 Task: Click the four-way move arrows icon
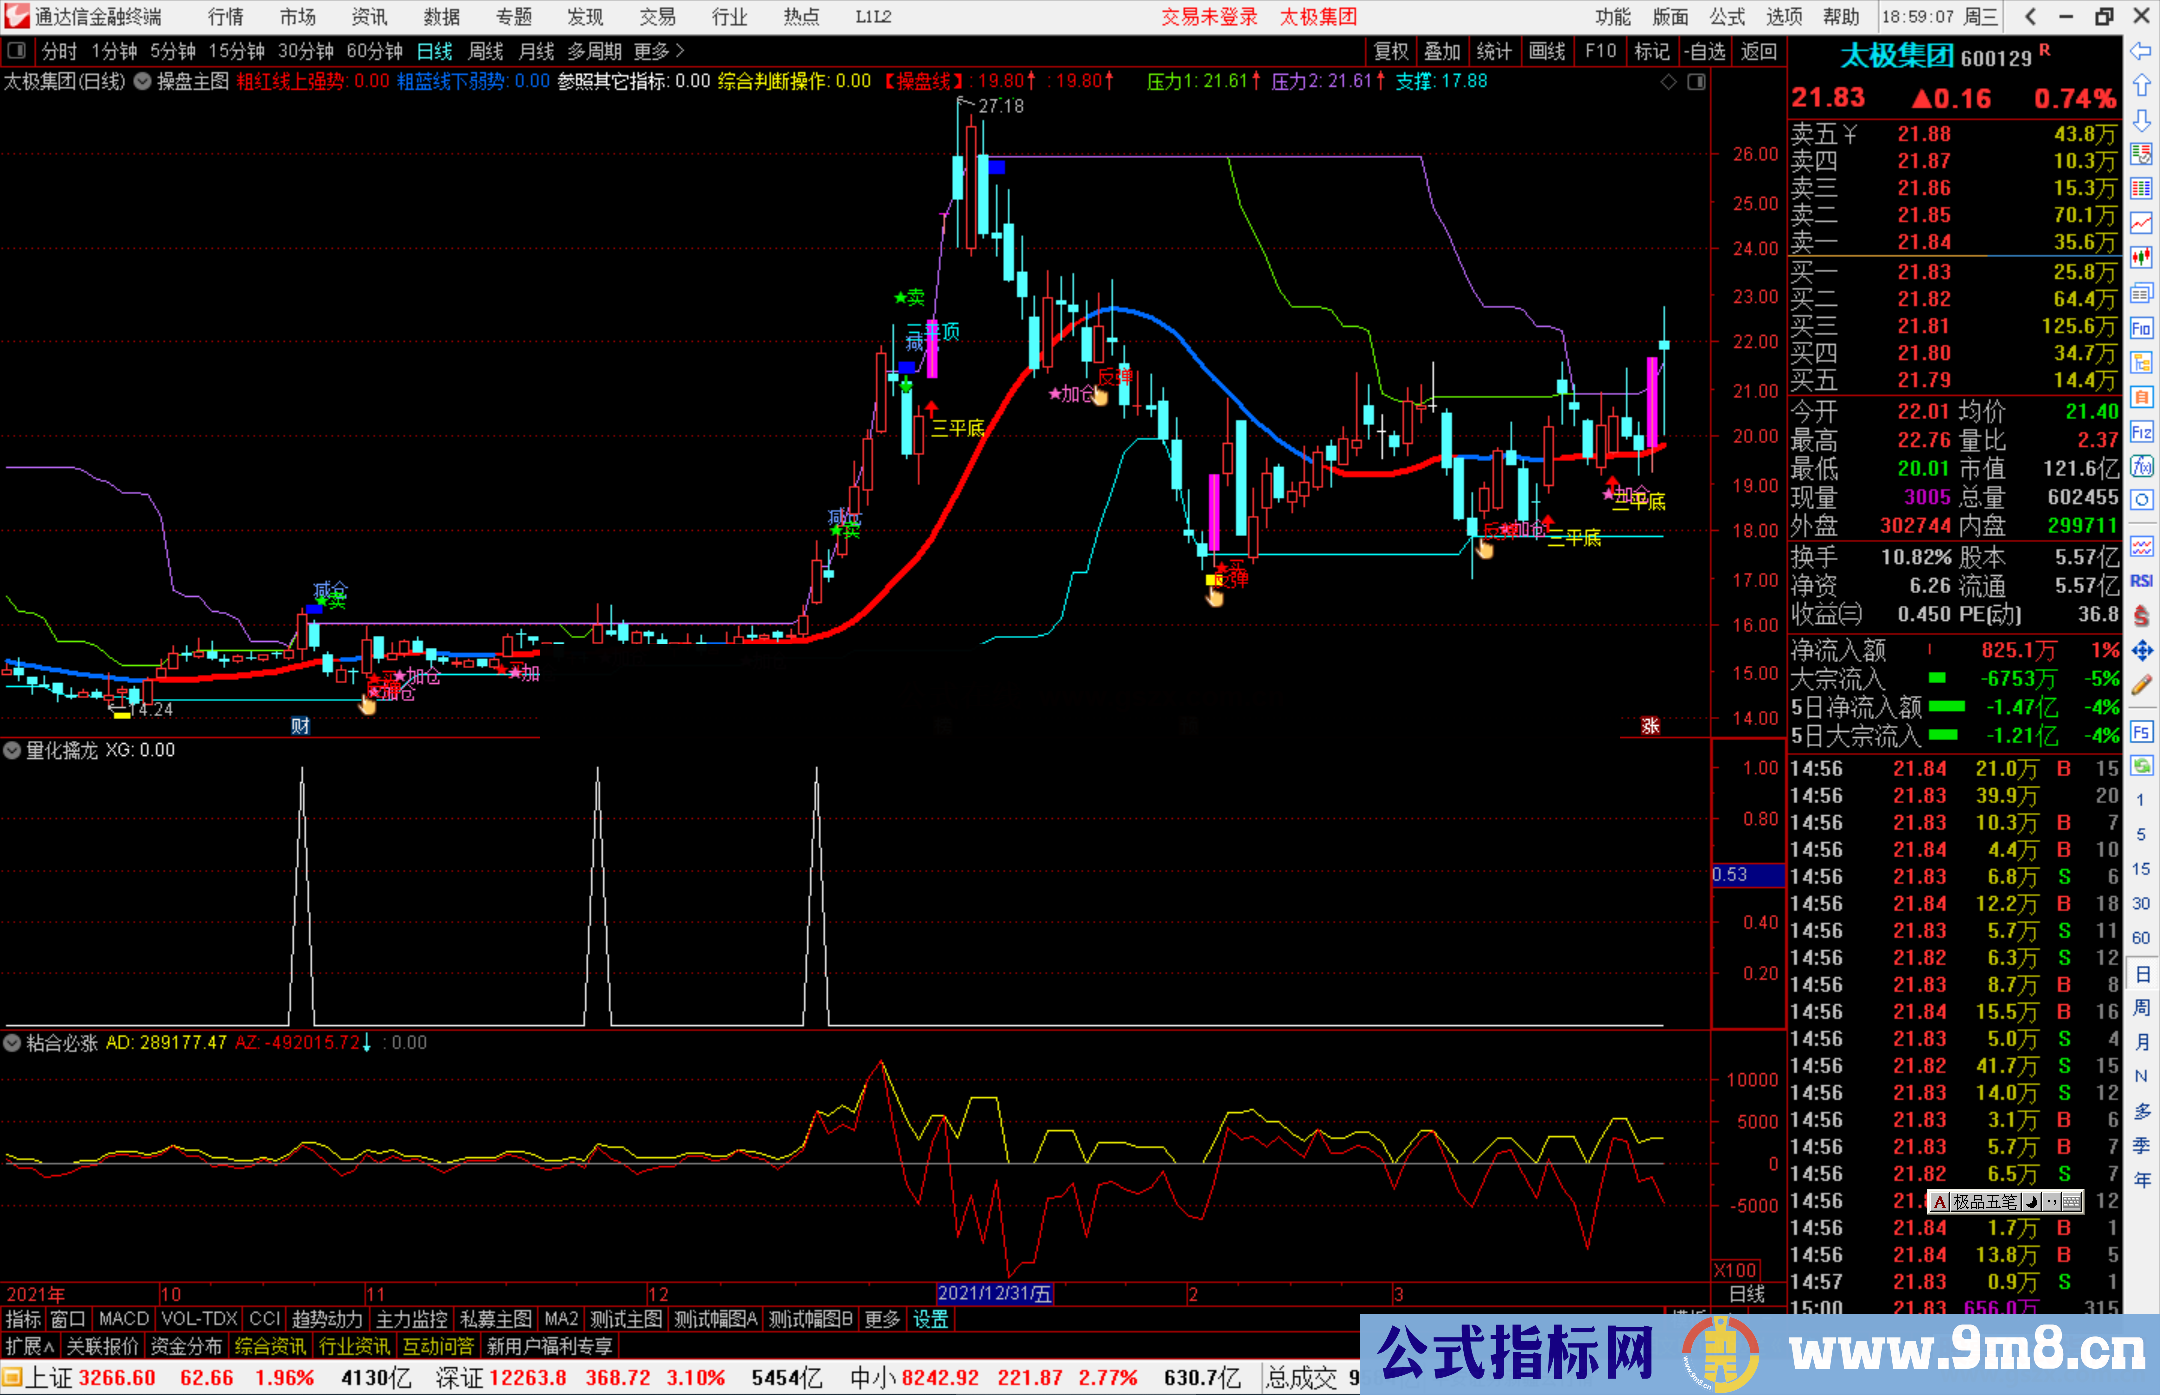coord(2141,651)
